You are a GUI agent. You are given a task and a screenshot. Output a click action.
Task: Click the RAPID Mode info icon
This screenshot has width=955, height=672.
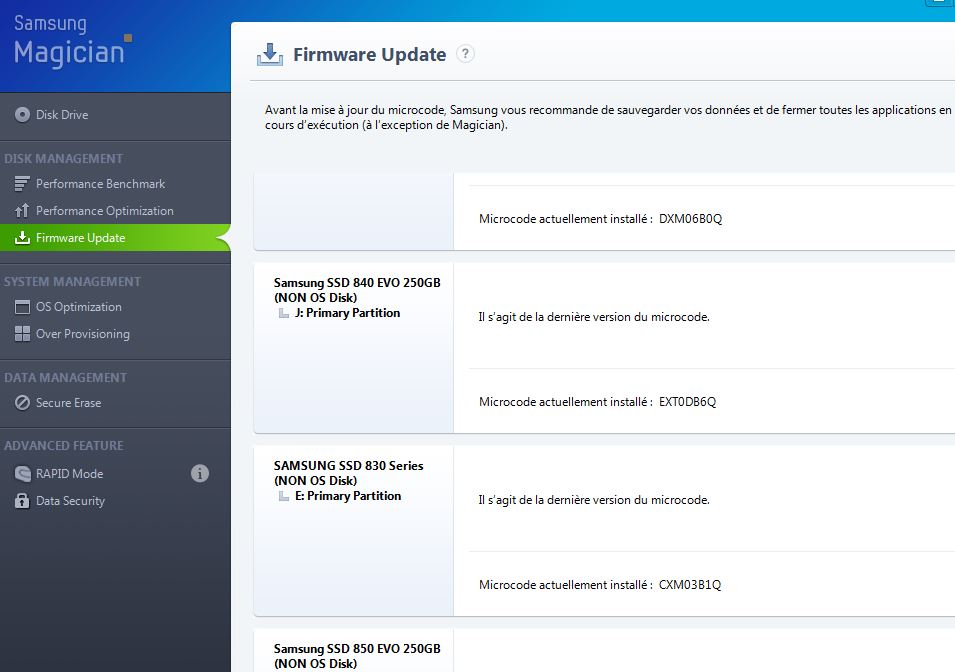click(200, 473)
